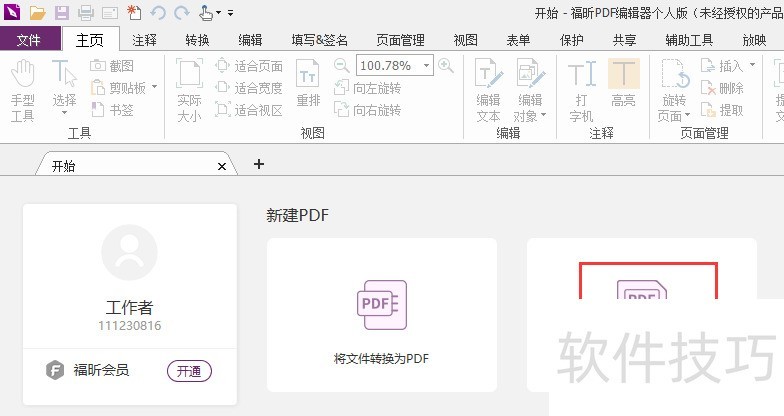Switch to the 注释 ribbon tab
This screenshot has height=416, width=784.
pyautogui.click(x=144, y=40)
